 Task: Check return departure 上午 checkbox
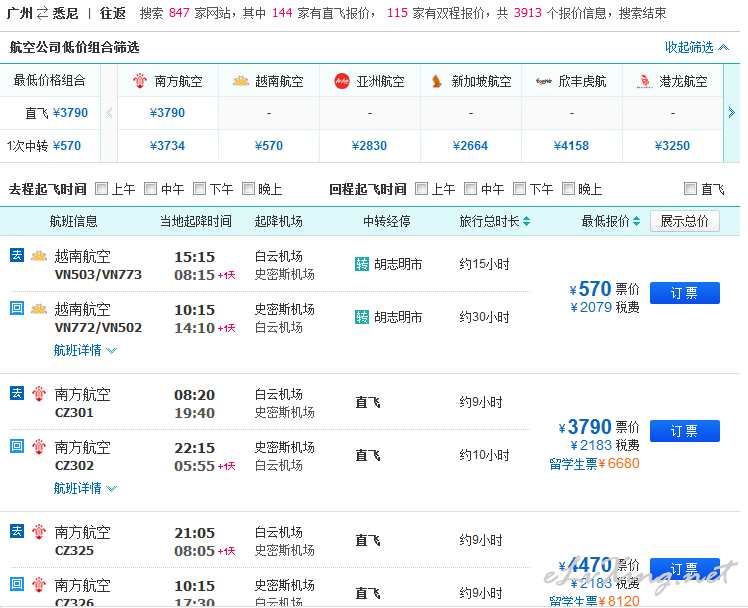[x=421, y=189]
